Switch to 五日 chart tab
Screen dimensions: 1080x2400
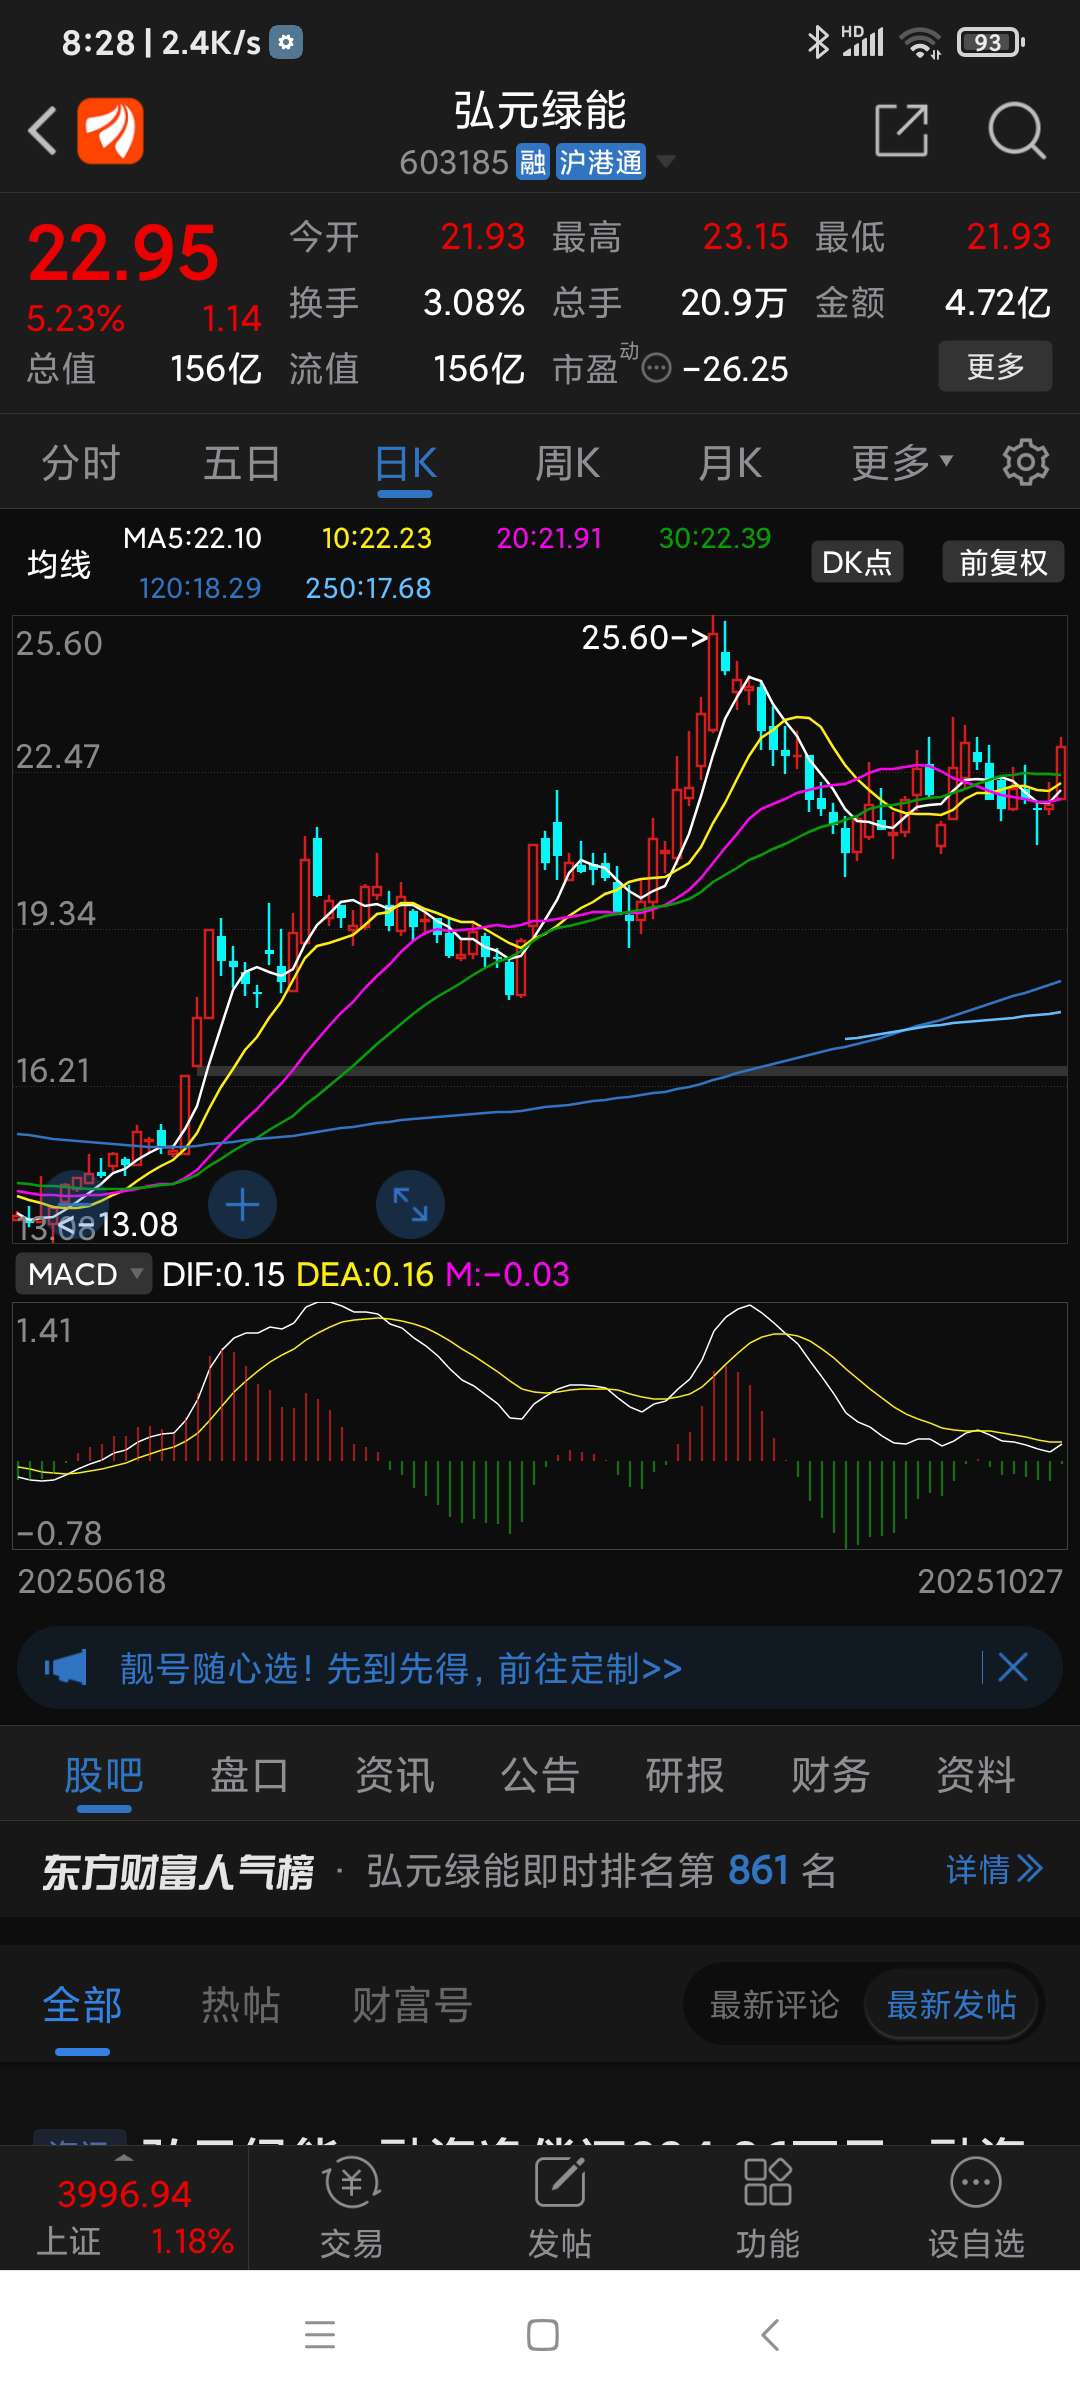[x=242, y=463]
